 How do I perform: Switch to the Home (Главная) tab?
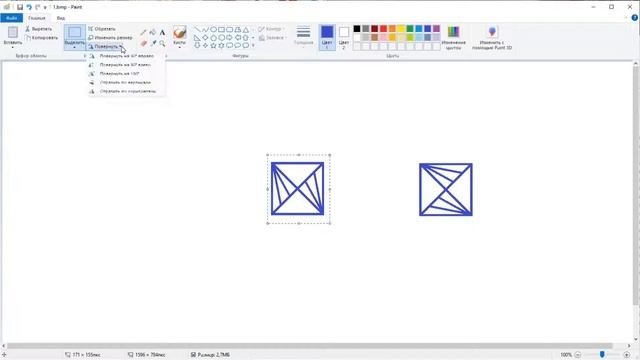click(x=37, y=18)
